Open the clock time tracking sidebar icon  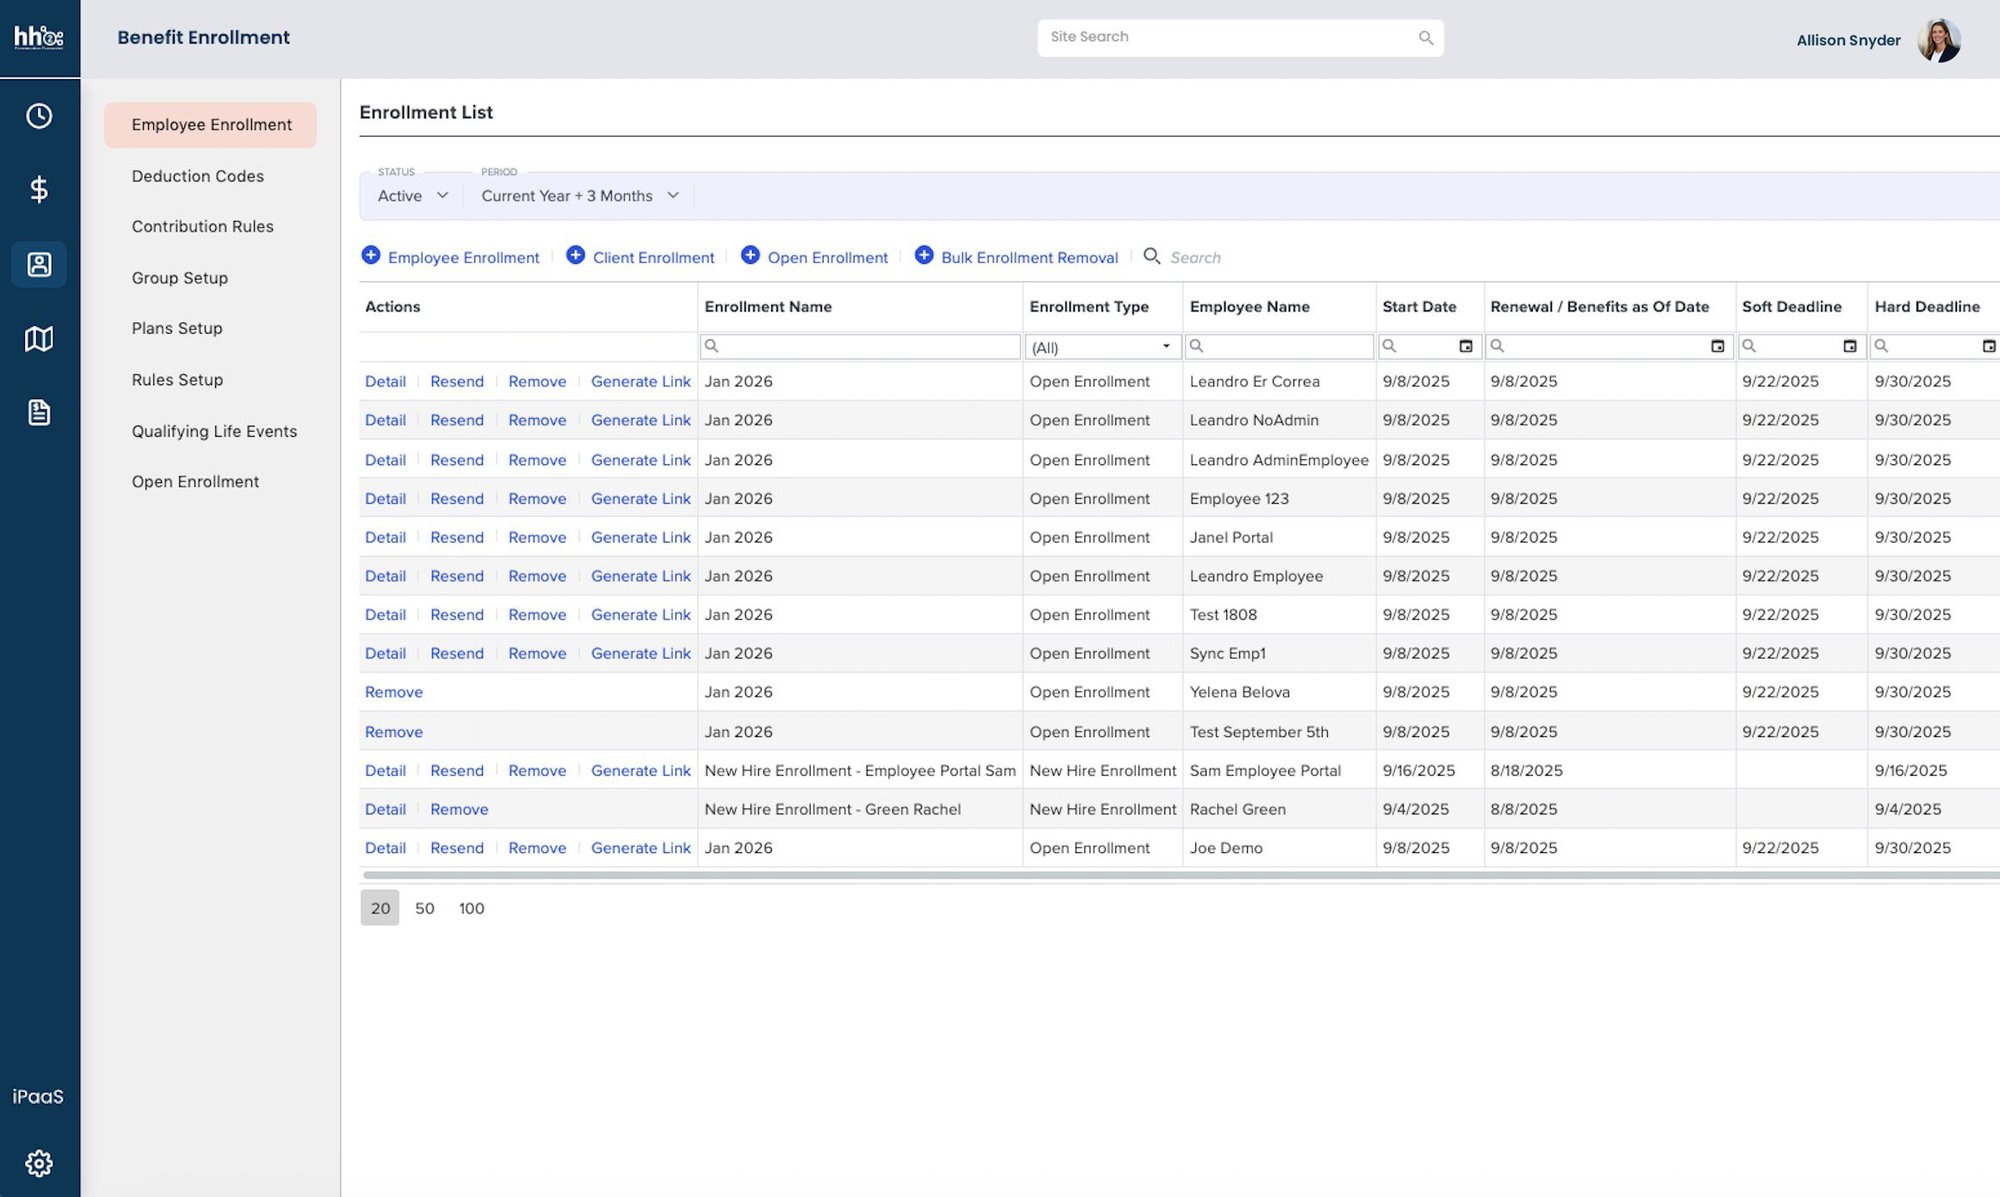click(x=39, y=116)
